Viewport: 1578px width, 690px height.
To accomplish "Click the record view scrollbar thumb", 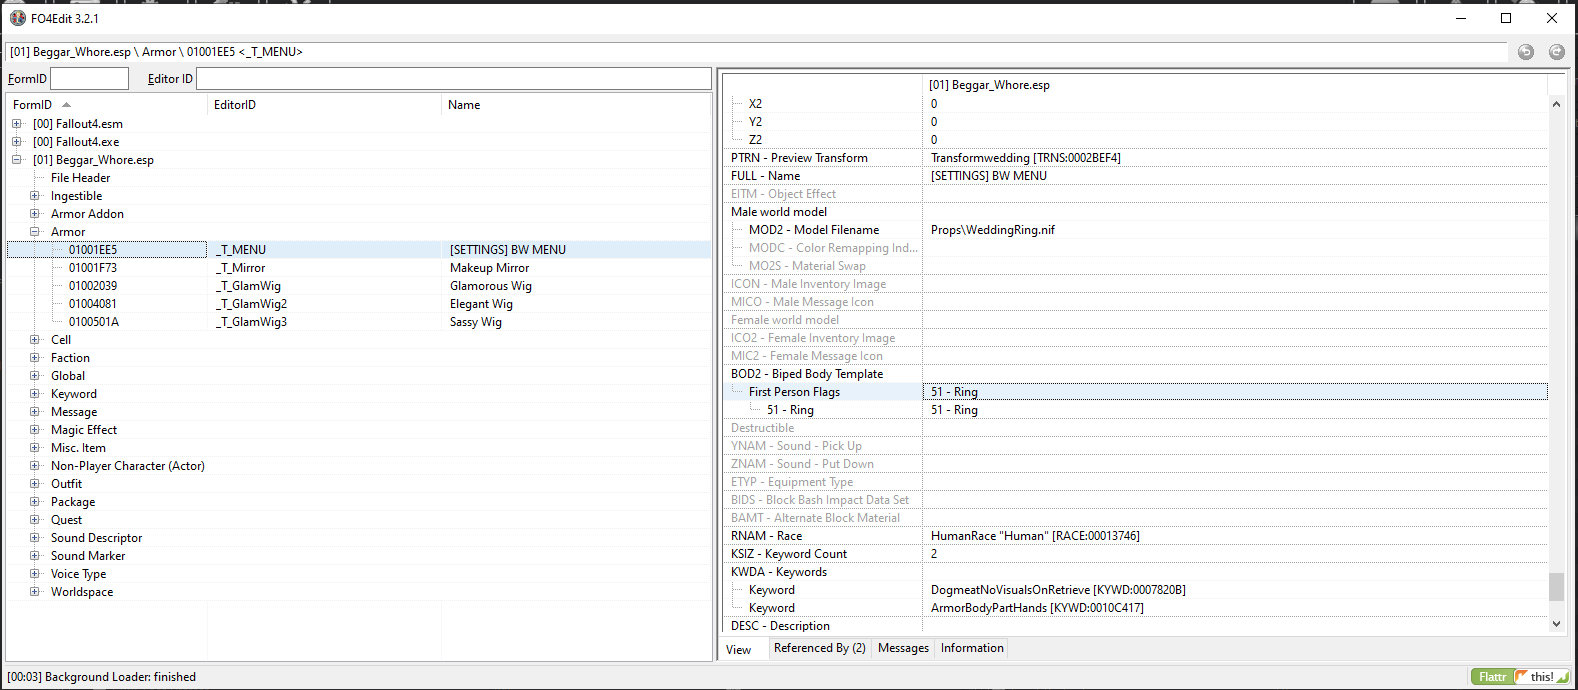I will 1556,587.
